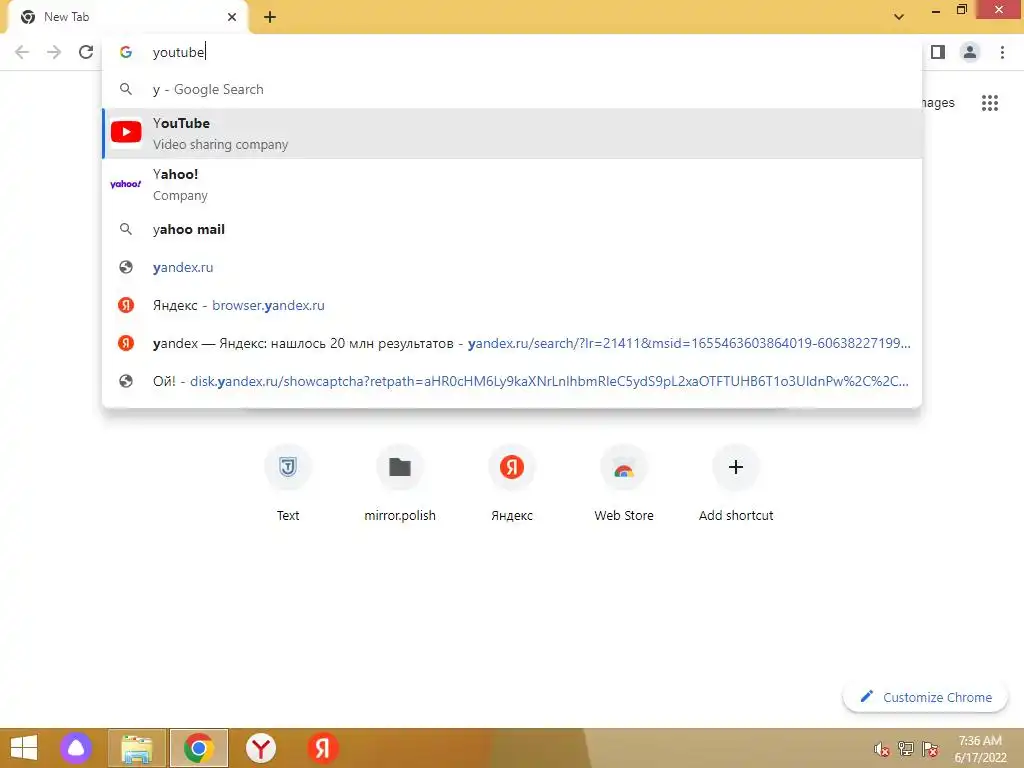Select the 'yahoo mail' search suggestion

[512, 229]
